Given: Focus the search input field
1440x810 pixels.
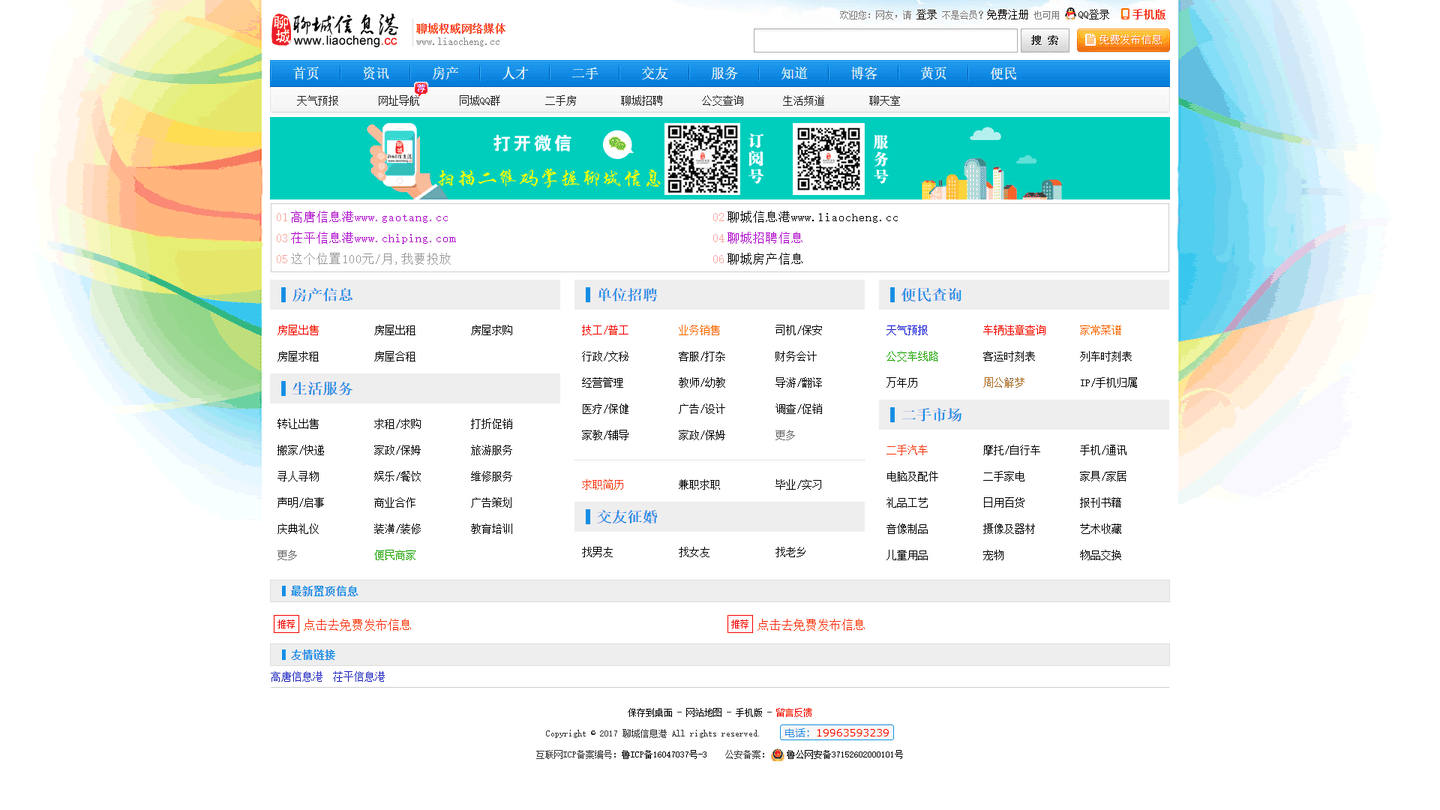Looking at the screenshot, I should click(x=885, y=40).
